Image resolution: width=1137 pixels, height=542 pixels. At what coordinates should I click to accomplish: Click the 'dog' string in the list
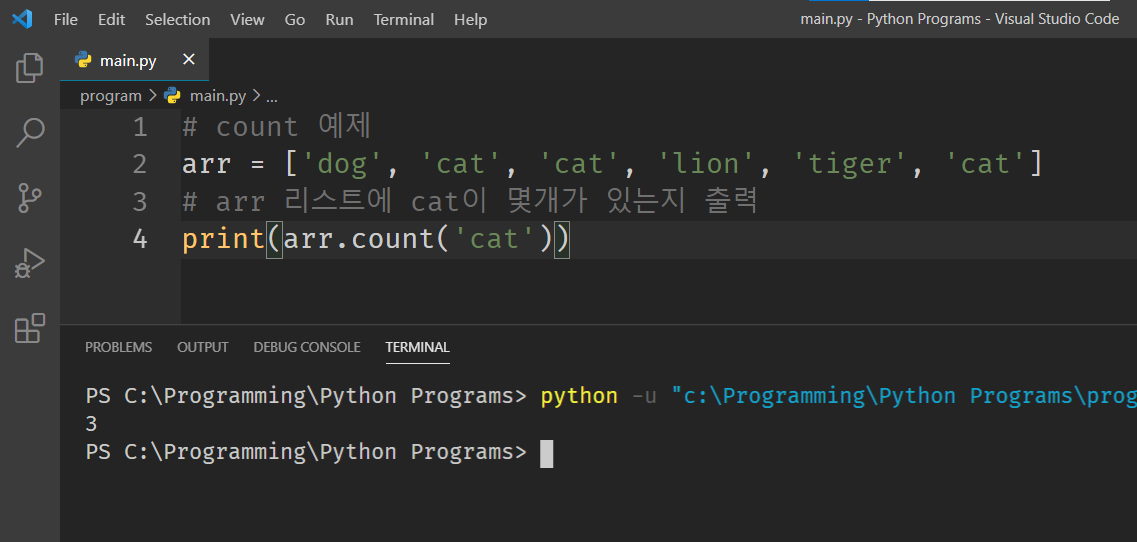pyautogui.click(x=344, y=165)
